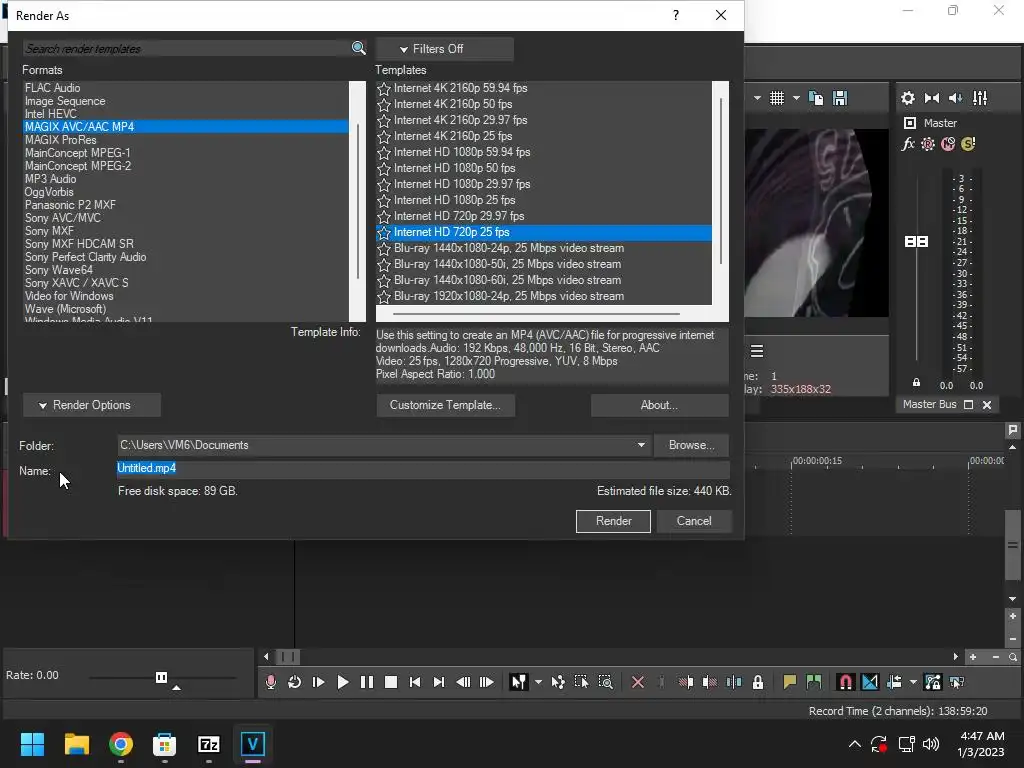Select the Selection Edit tool
Viewport: 1024px width, 768px height.
[581, 682]
